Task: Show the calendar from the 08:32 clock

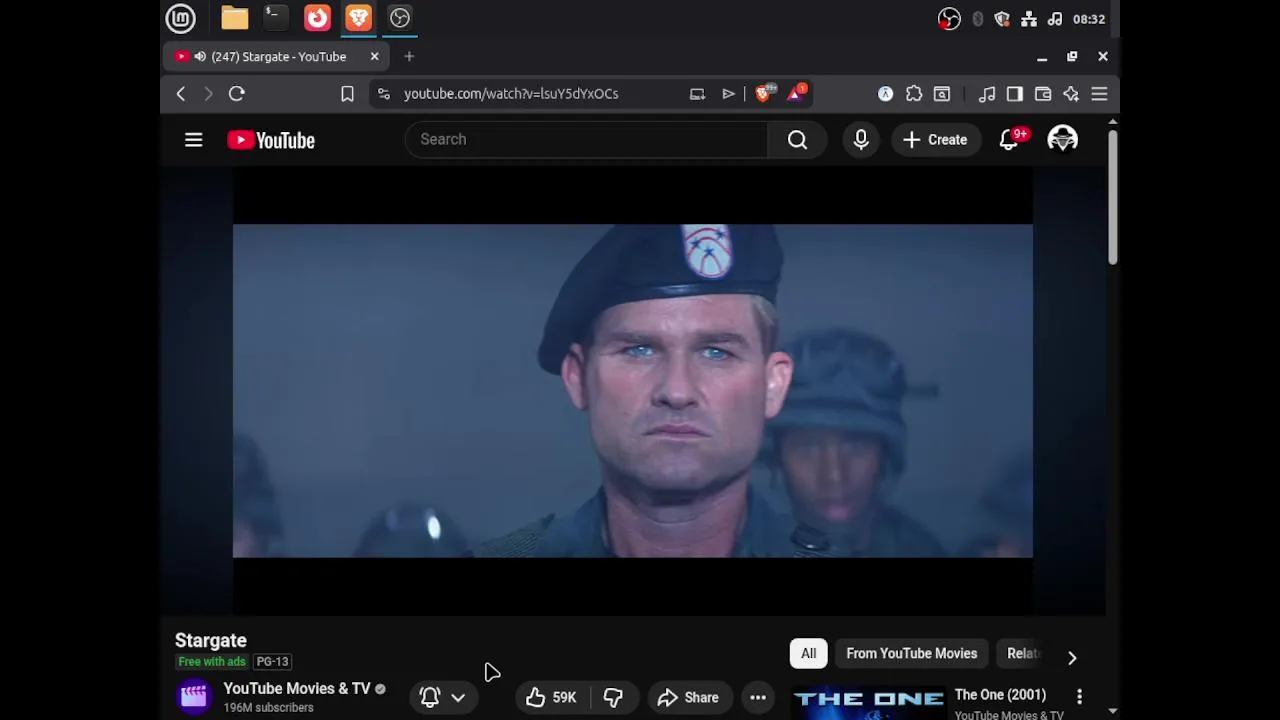Action: [x=1088, y=19]
